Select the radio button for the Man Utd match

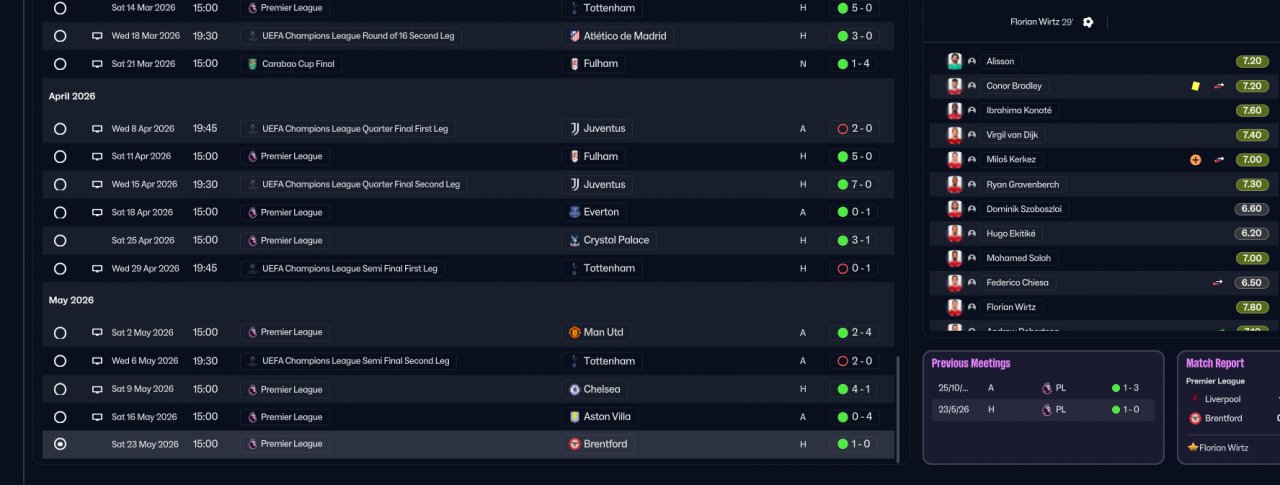(60, 332)
